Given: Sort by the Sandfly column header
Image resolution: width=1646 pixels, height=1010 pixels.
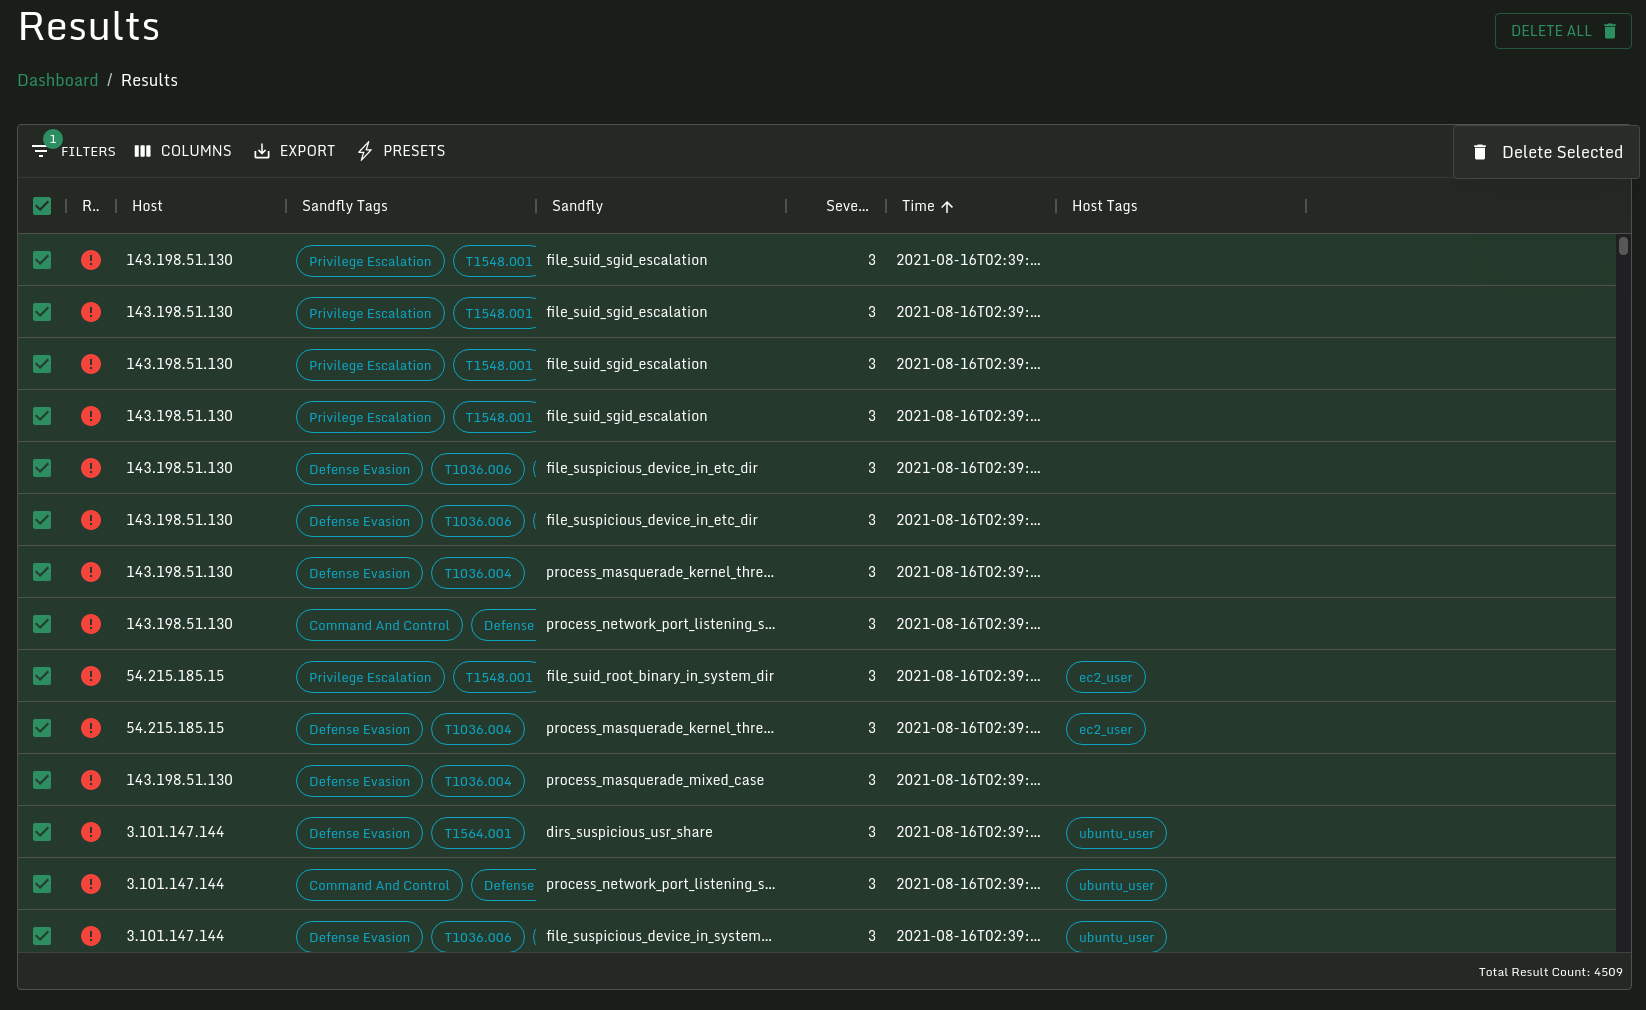Looking at the screenshot, I should pyautogui.click(x=577, y=206).
